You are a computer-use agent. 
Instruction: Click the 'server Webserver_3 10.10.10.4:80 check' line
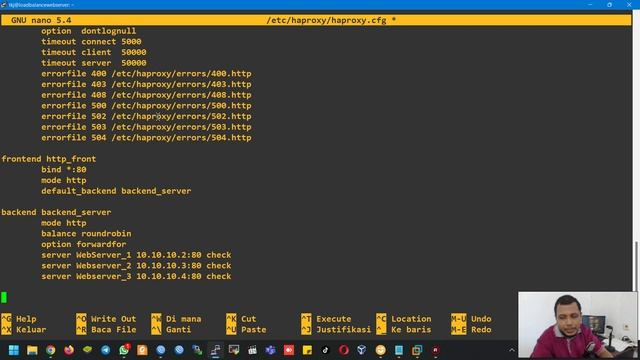(136, 276)
